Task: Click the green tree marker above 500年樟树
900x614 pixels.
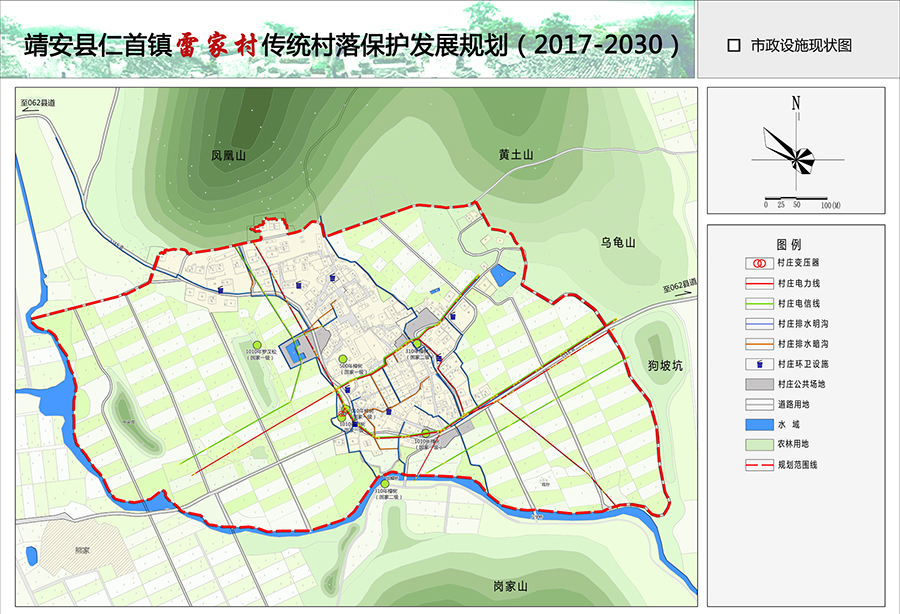Action: pyautogui.click(x=343, y=359)
